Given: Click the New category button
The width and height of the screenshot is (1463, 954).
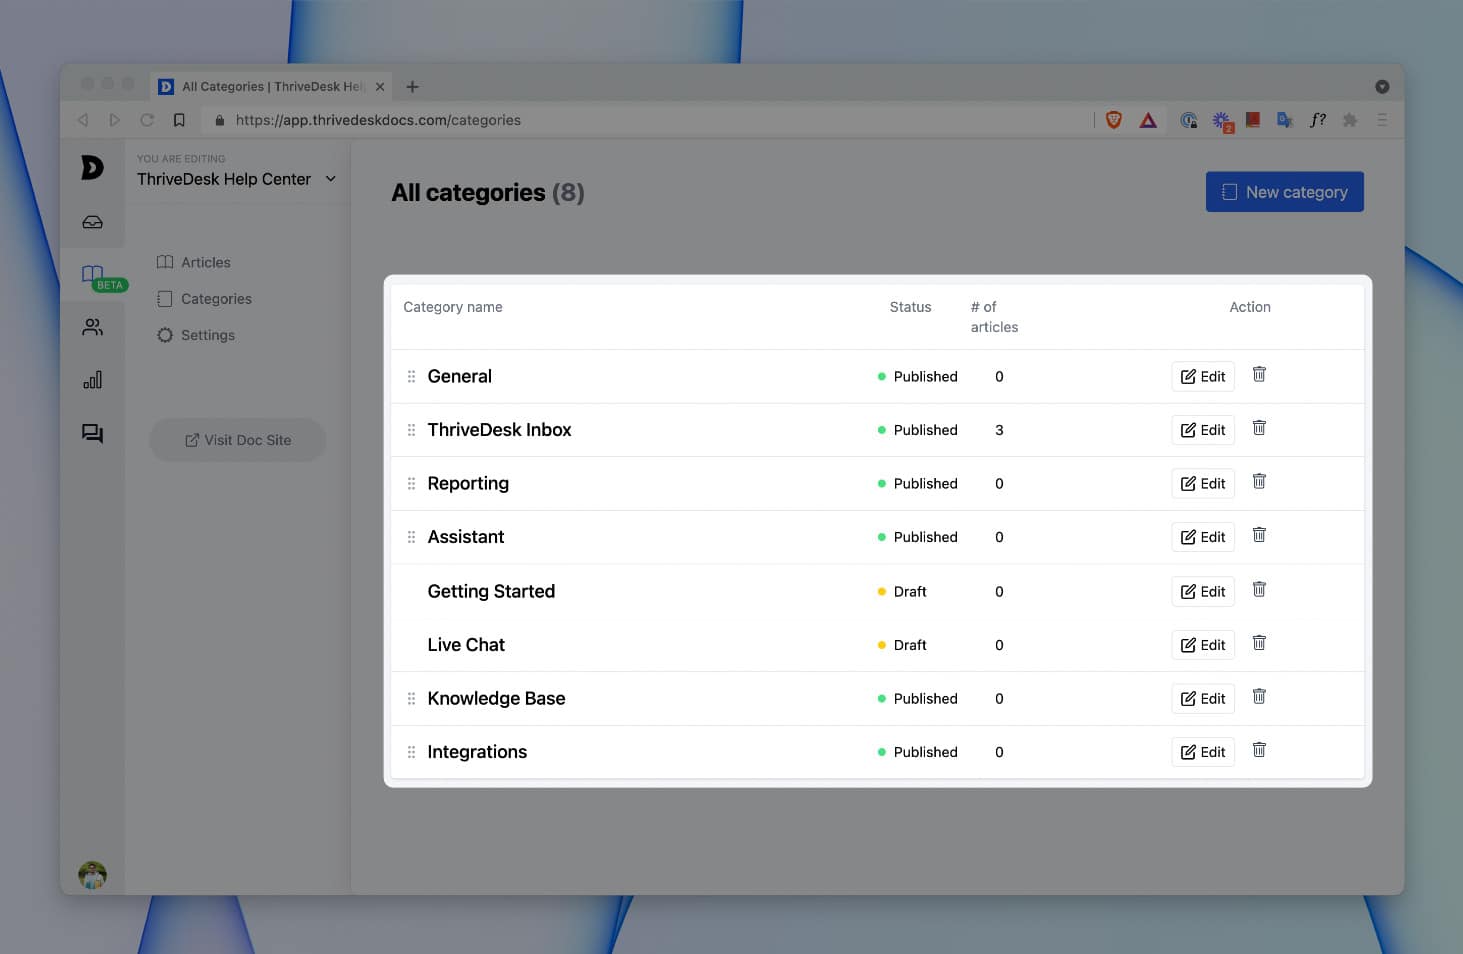Looking at the screenshot, I should [x=1285, y=192].
